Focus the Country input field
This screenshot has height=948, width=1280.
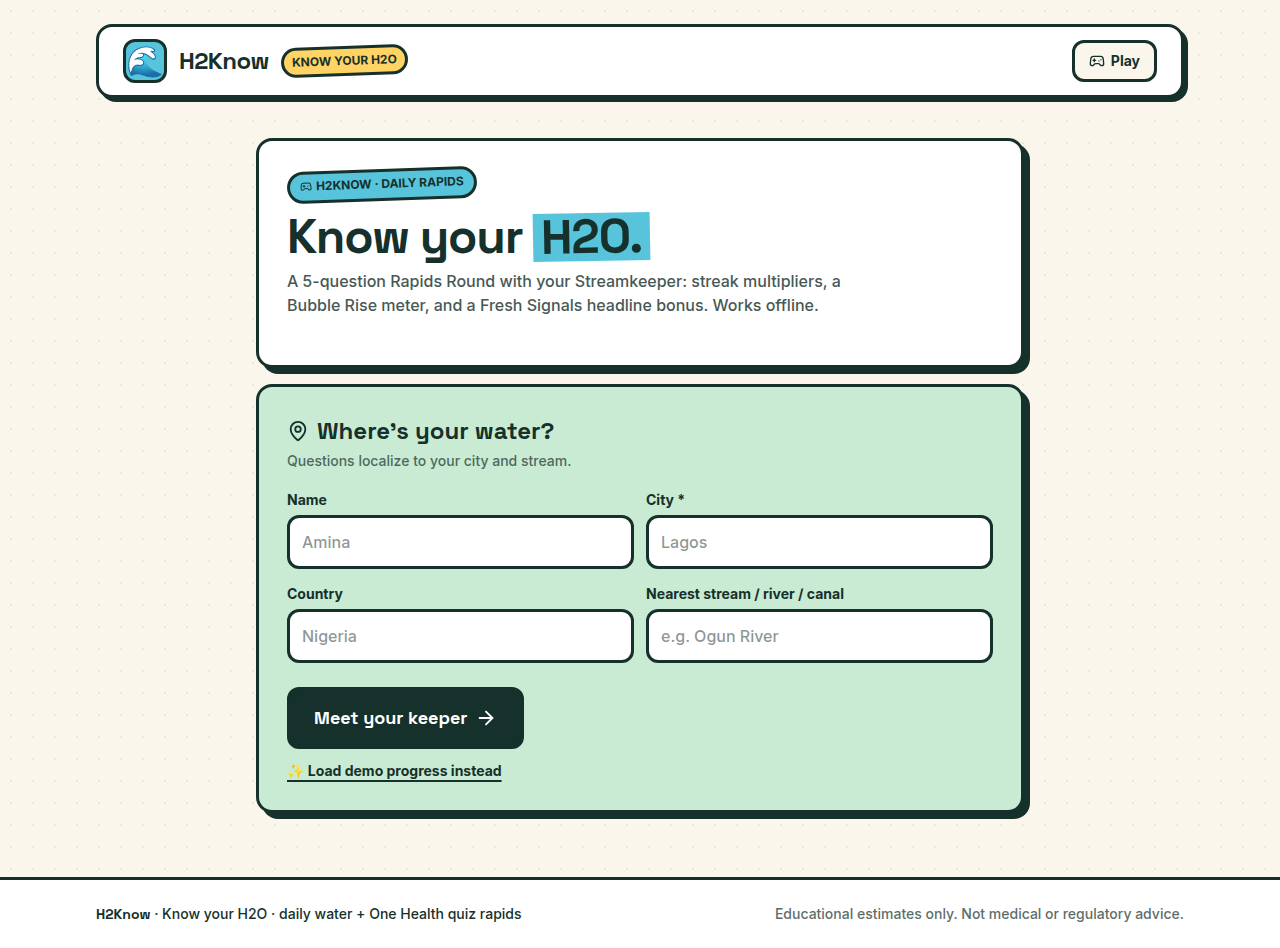(460, 636)
